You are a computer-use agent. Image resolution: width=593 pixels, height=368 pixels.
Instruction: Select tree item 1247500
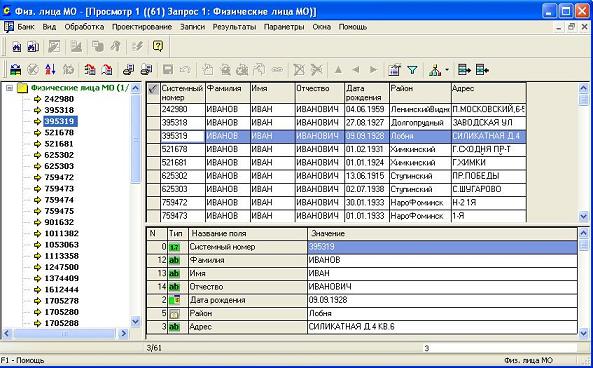coord(61,267)
